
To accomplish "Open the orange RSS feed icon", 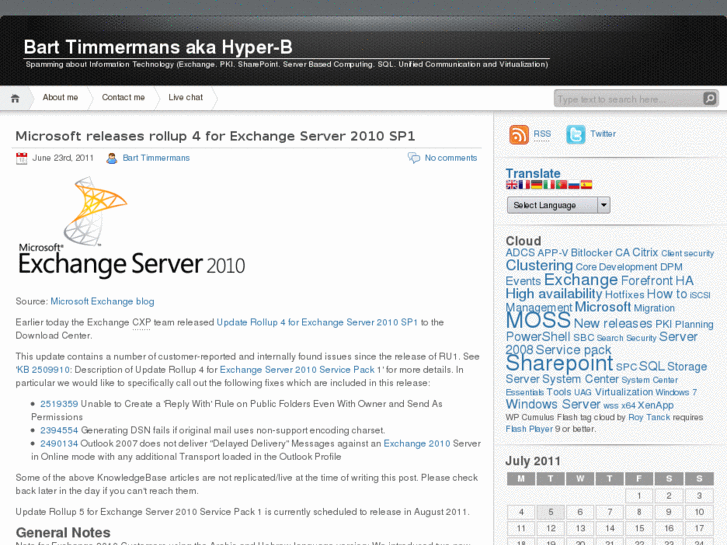I will (x=519, y=135).
